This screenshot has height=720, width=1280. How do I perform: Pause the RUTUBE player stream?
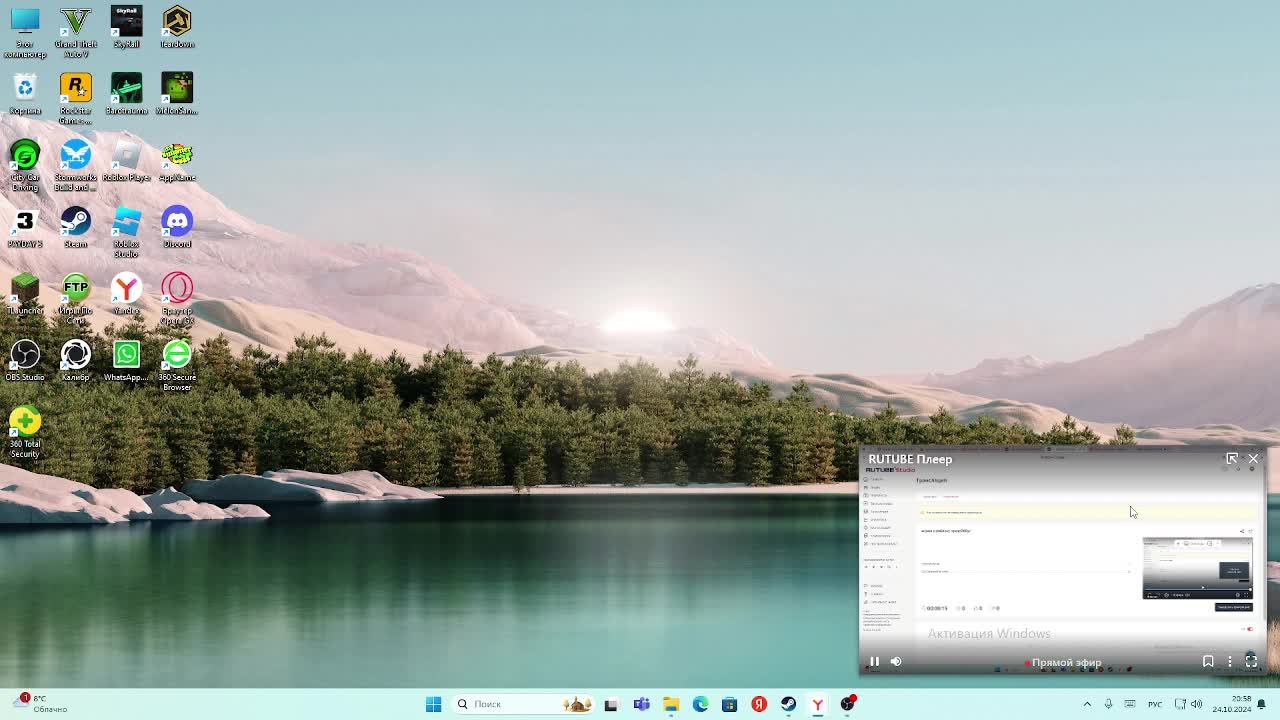tap(874, 661)
